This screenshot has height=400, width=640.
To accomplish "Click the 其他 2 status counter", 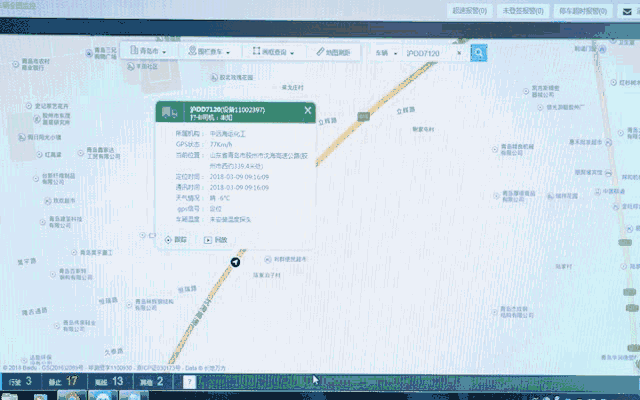I will click(151, 382).
